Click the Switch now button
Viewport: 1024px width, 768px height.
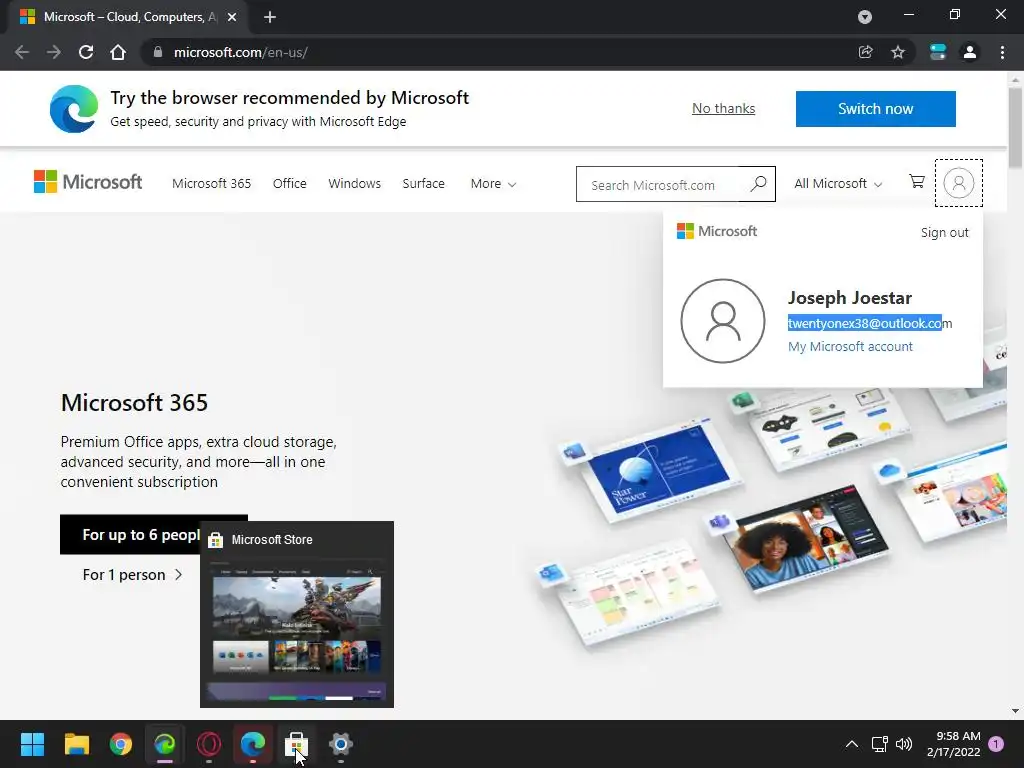[x=875, y=108]
